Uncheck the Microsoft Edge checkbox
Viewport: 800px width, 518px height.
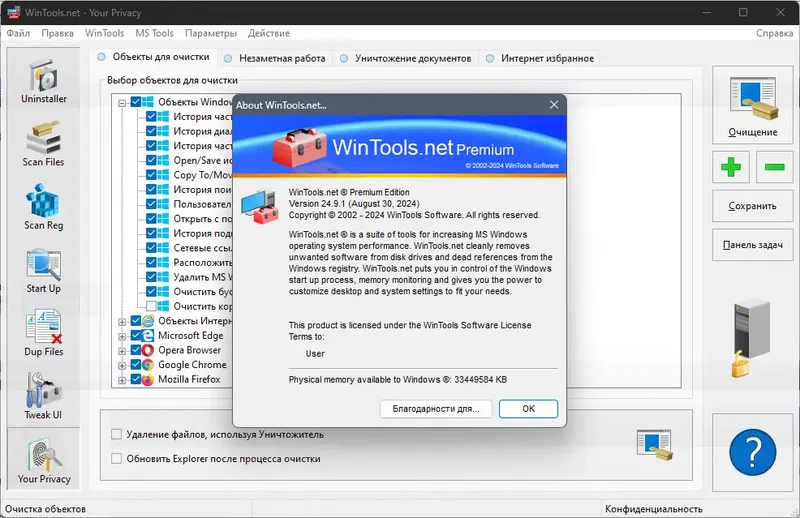point(136,335)
